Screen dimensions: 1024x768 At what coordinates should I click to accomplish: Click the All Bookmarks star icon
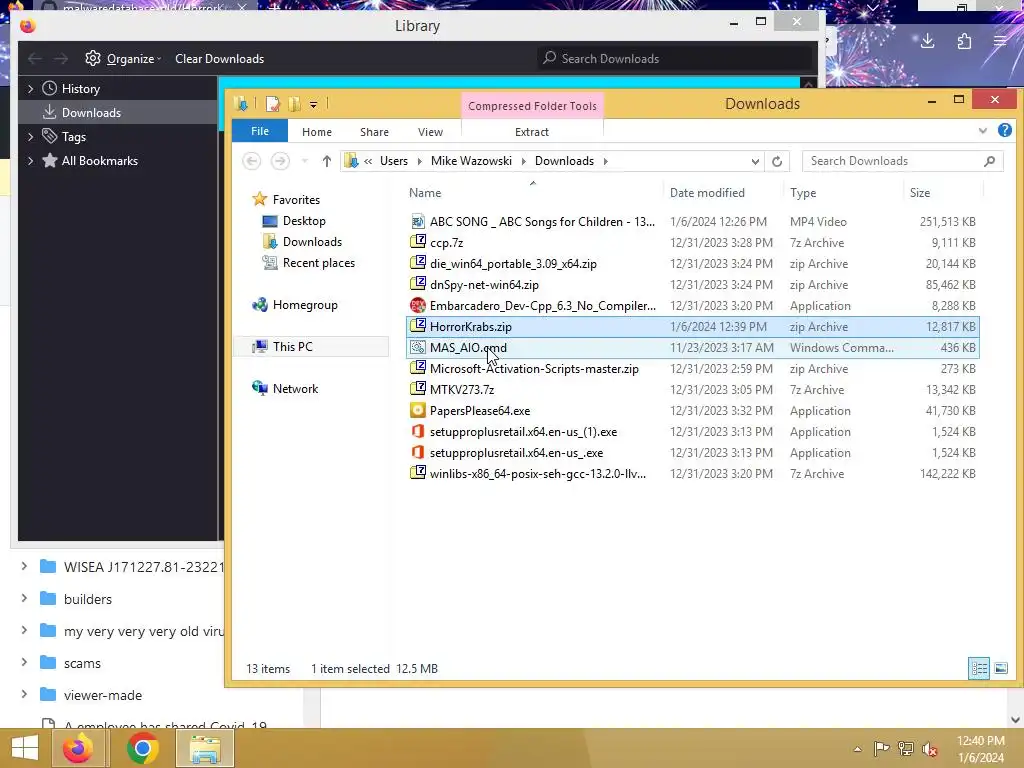click(50, 160)
